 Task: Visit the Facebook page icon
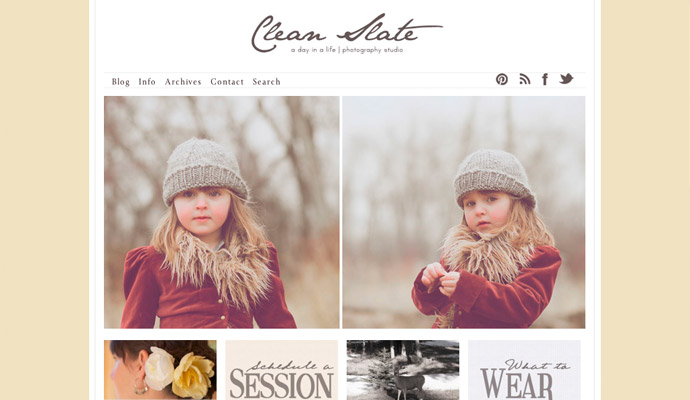(545, 79)
